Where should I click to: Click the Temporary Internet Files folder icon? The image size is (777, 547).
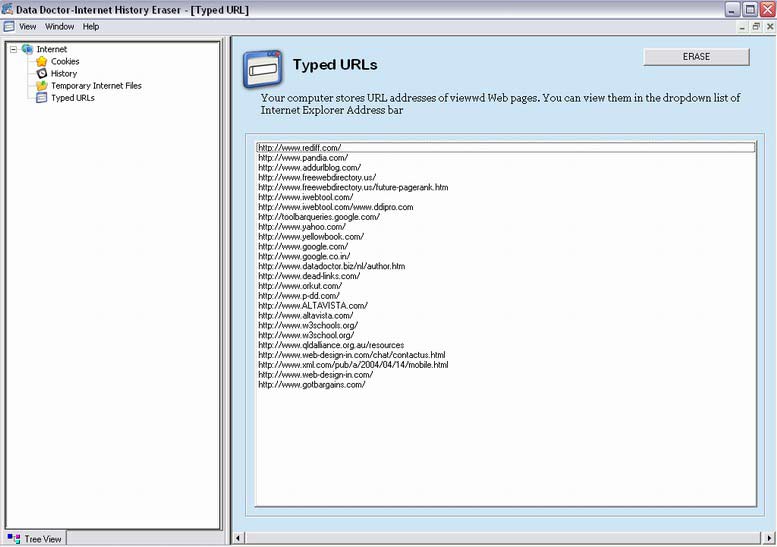42,86
